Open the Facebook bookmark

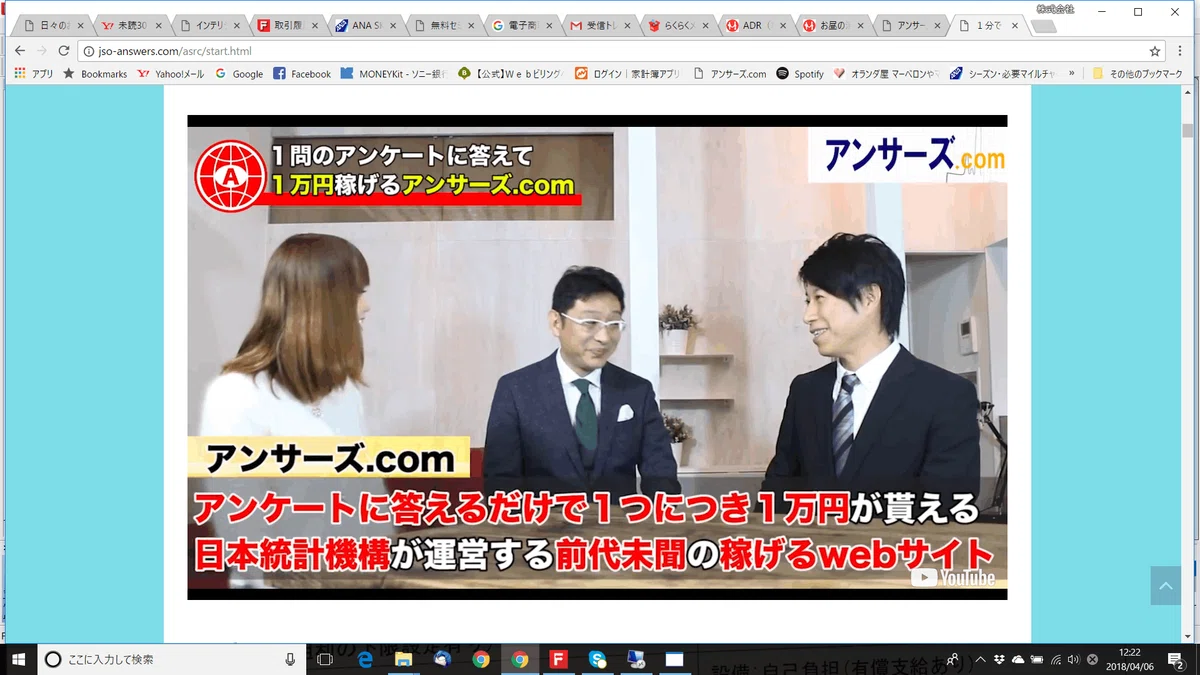302,74
